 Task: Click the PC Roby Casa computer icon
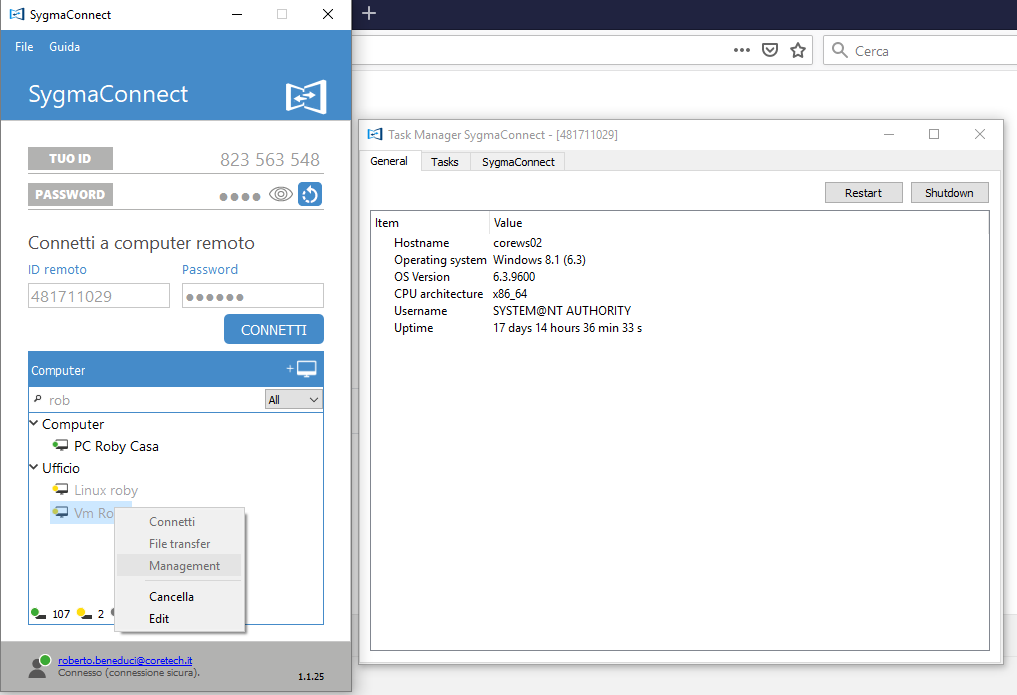coord(60,445)
